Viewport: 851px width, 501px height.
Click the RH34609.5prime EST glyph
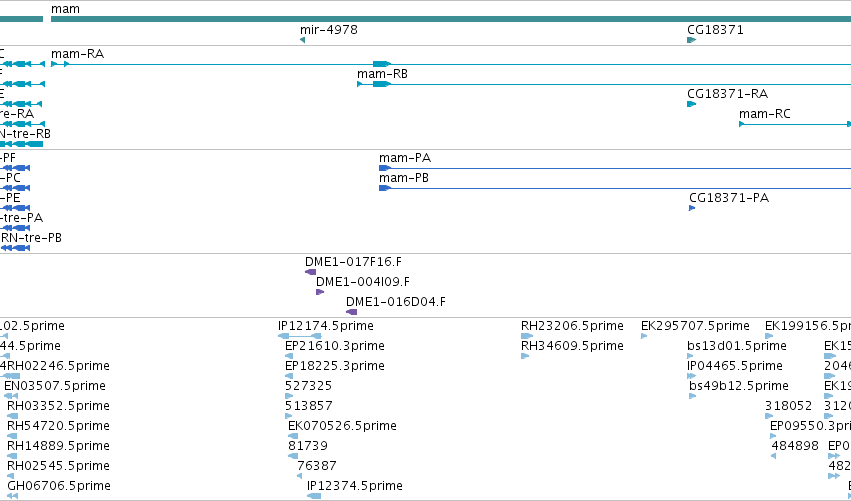click(x=525, y=356)
